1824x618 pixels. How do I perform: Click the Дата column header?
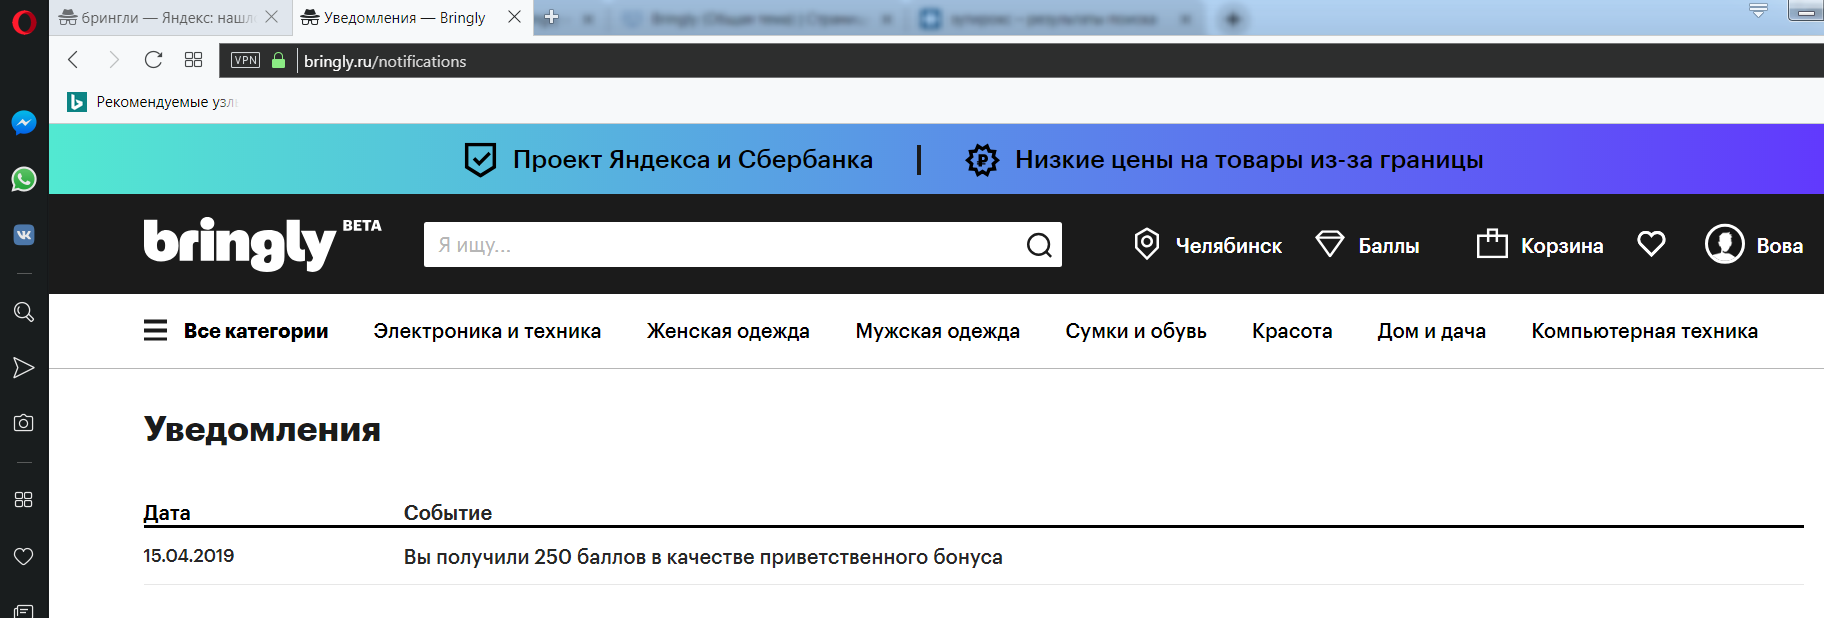coord(167,513)
